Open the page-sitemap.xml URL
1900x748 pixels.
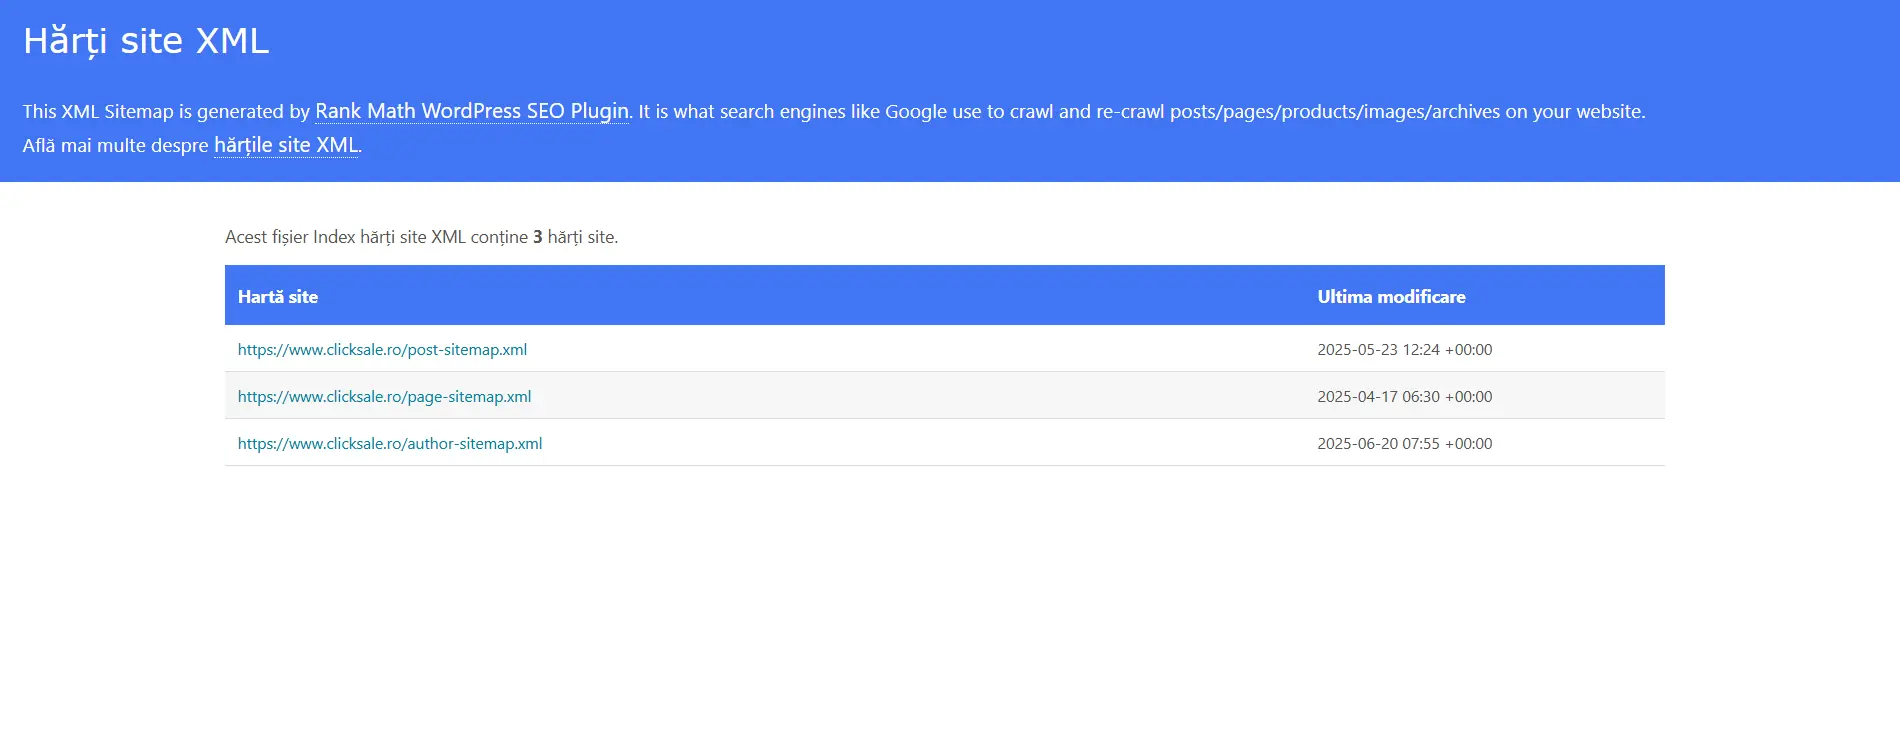point(384,397)
